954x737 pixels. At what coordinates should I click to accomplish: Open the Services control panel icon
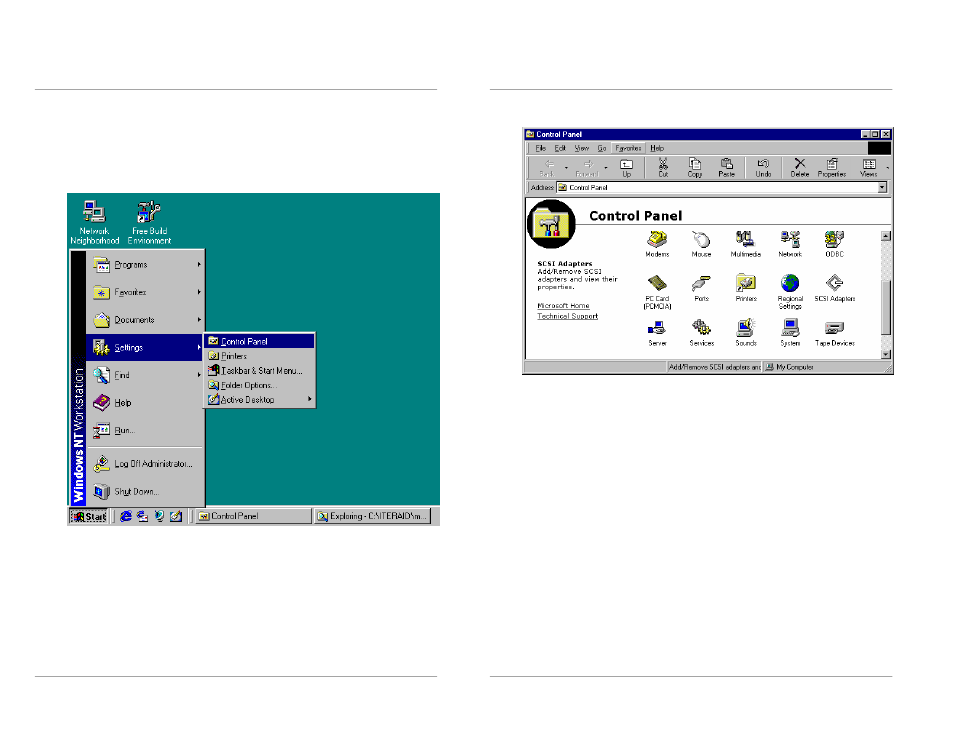[701, 333]
